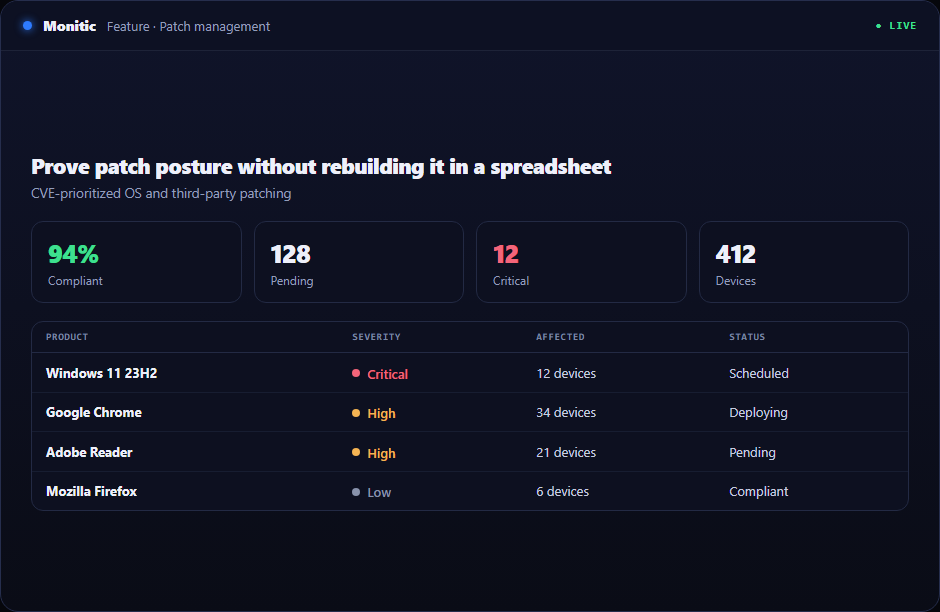940x612 pixels.
Task: Select the CVE-prioritized subtitle text
Action: pyautogui.click(x=161, y=194)
